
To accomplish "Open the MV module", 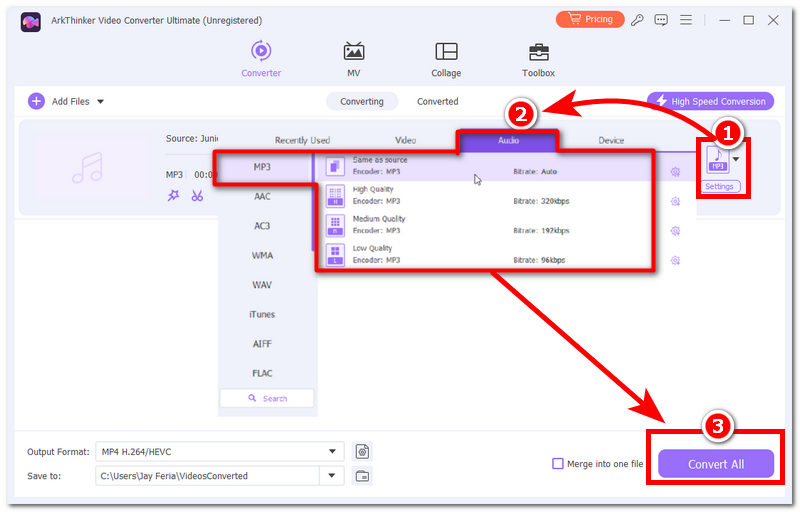I will click(x=354, y=59).
